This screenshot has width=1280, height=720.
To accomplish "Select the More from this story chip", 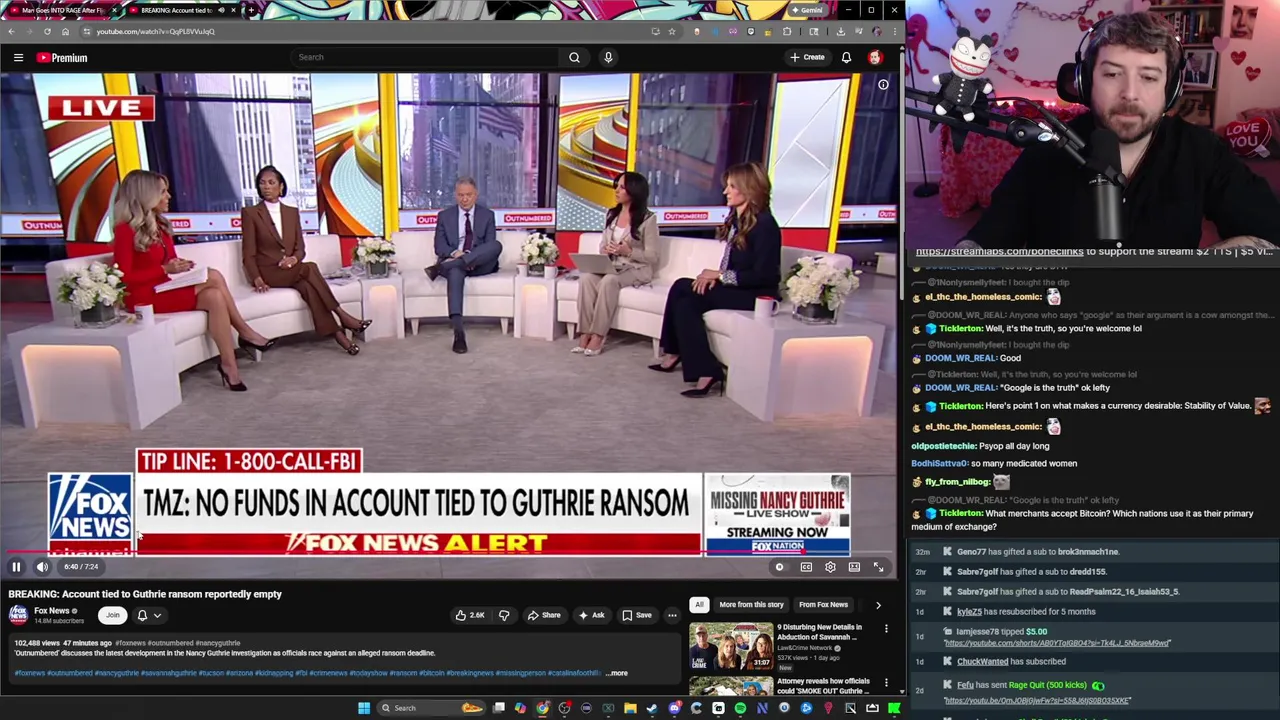I will (751, 604).
